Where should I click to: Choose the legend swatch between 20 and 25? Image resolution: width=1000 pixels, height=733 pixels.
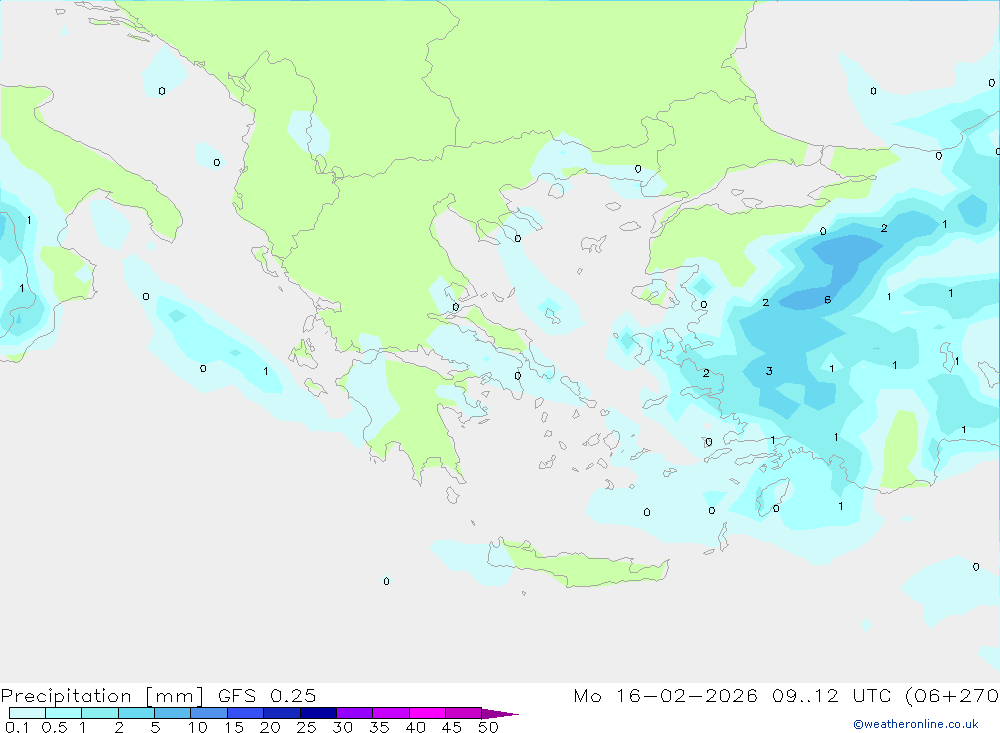pyautogui.click(x=282, y=713)
